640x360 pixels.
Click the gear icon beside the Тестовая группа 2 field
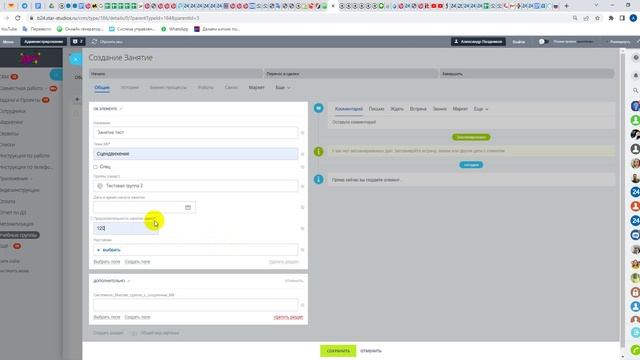pos(302,186)
